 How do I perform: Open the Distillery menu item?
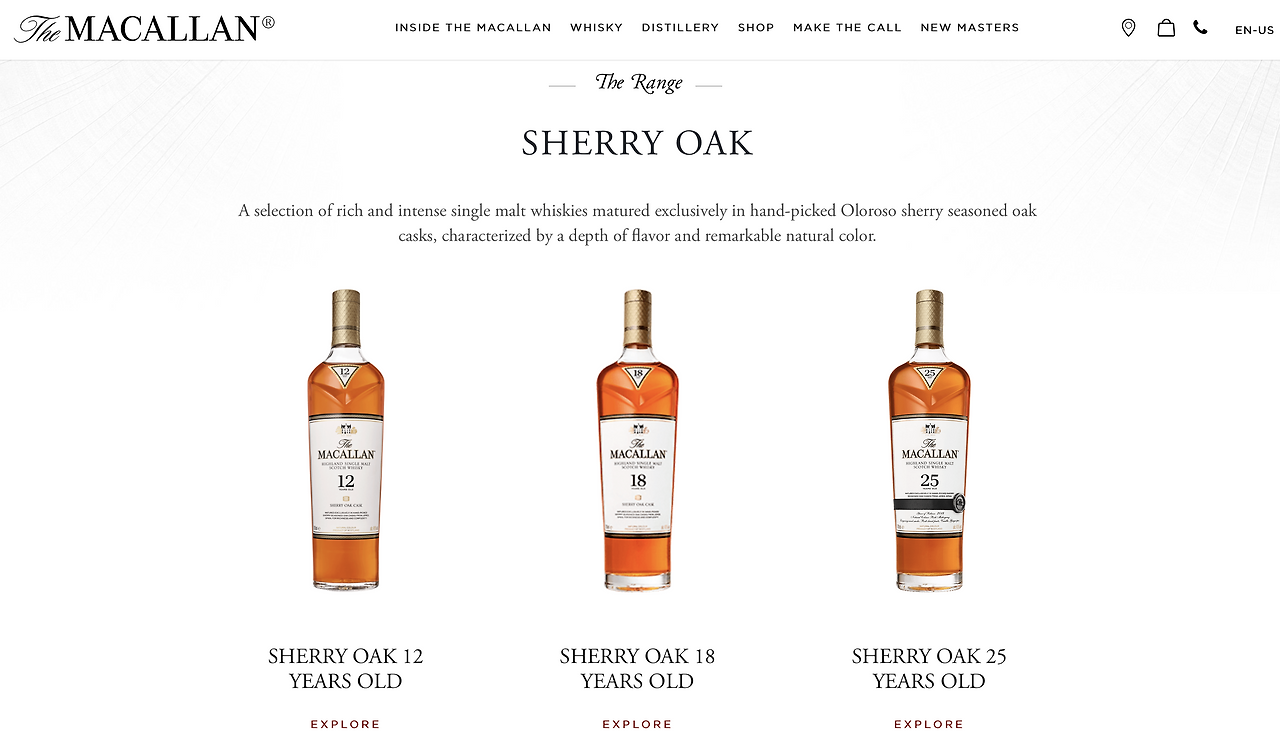[680, 28]
